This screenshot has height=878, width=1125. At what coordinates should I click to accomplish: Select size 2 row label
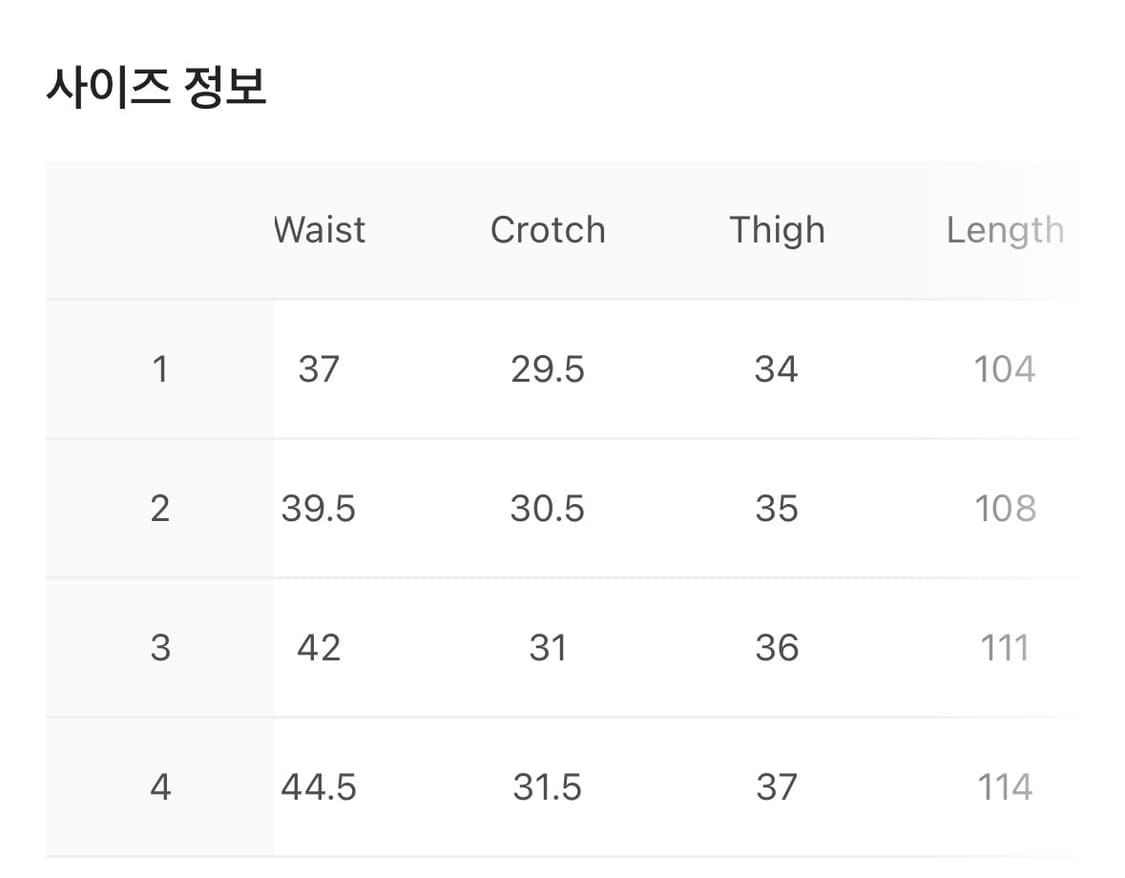point(160,509)
